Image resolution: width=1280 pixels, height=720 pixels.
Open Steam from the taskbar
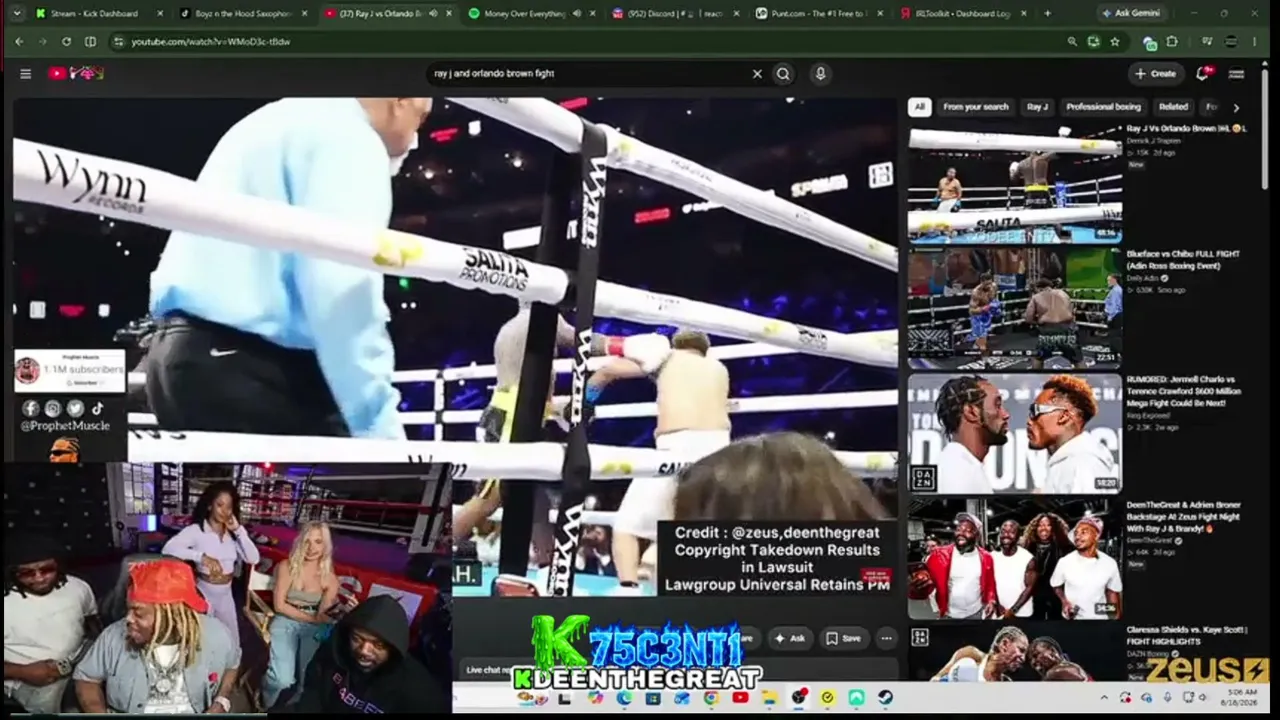(x=885, y=697)
